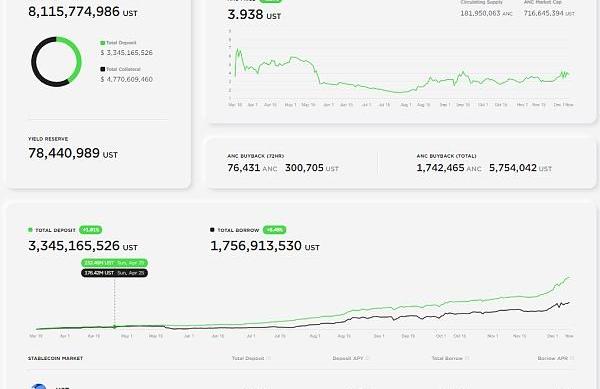The height and width of the screenshot is (389, 600).
Task: Click green square icon beside Total Deposit heading
Action: pos(30,230)
